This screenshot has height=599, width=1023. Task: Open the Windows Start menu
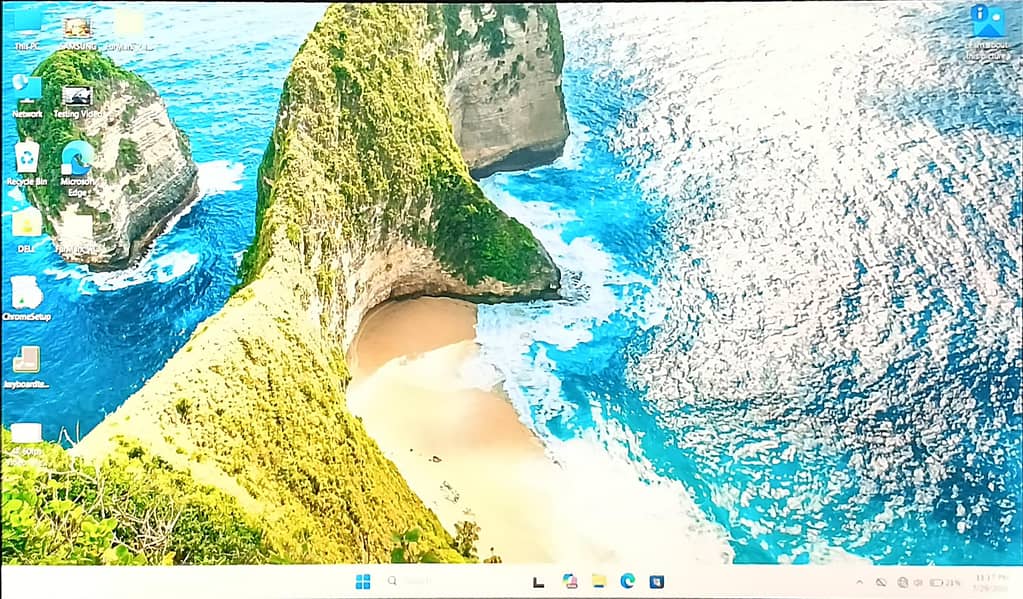[x=363, y=581]
